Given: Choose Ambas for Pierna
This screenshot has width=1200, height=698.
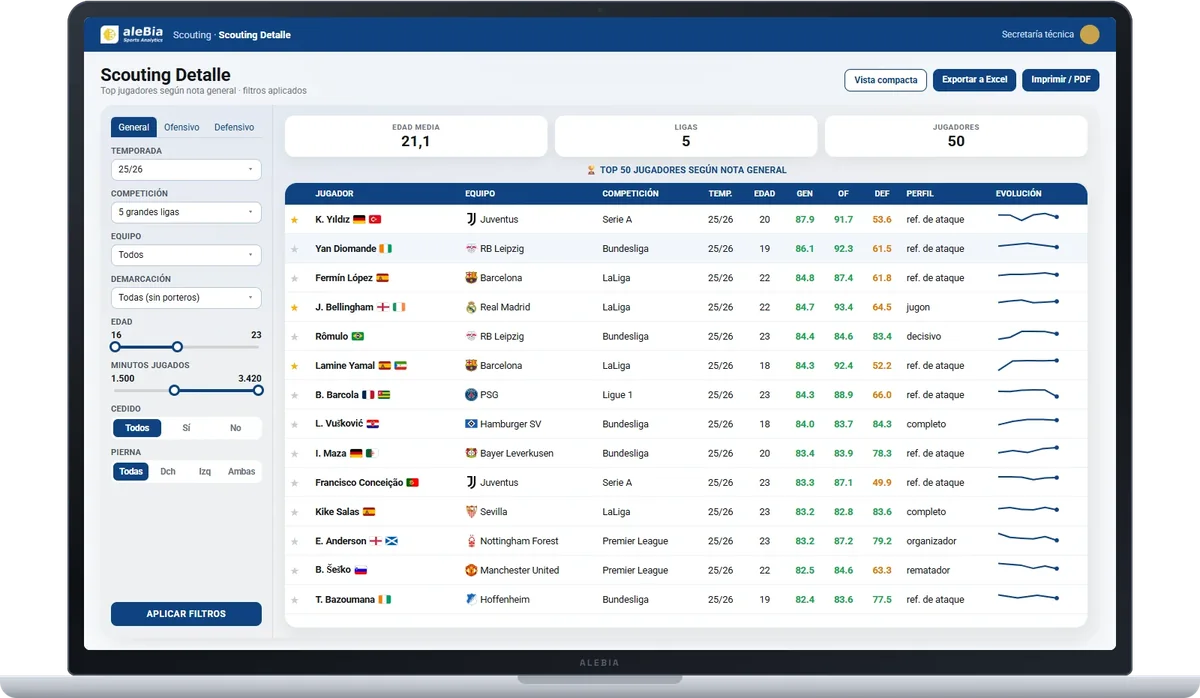Looking at the screenshot, I should 241,471.
